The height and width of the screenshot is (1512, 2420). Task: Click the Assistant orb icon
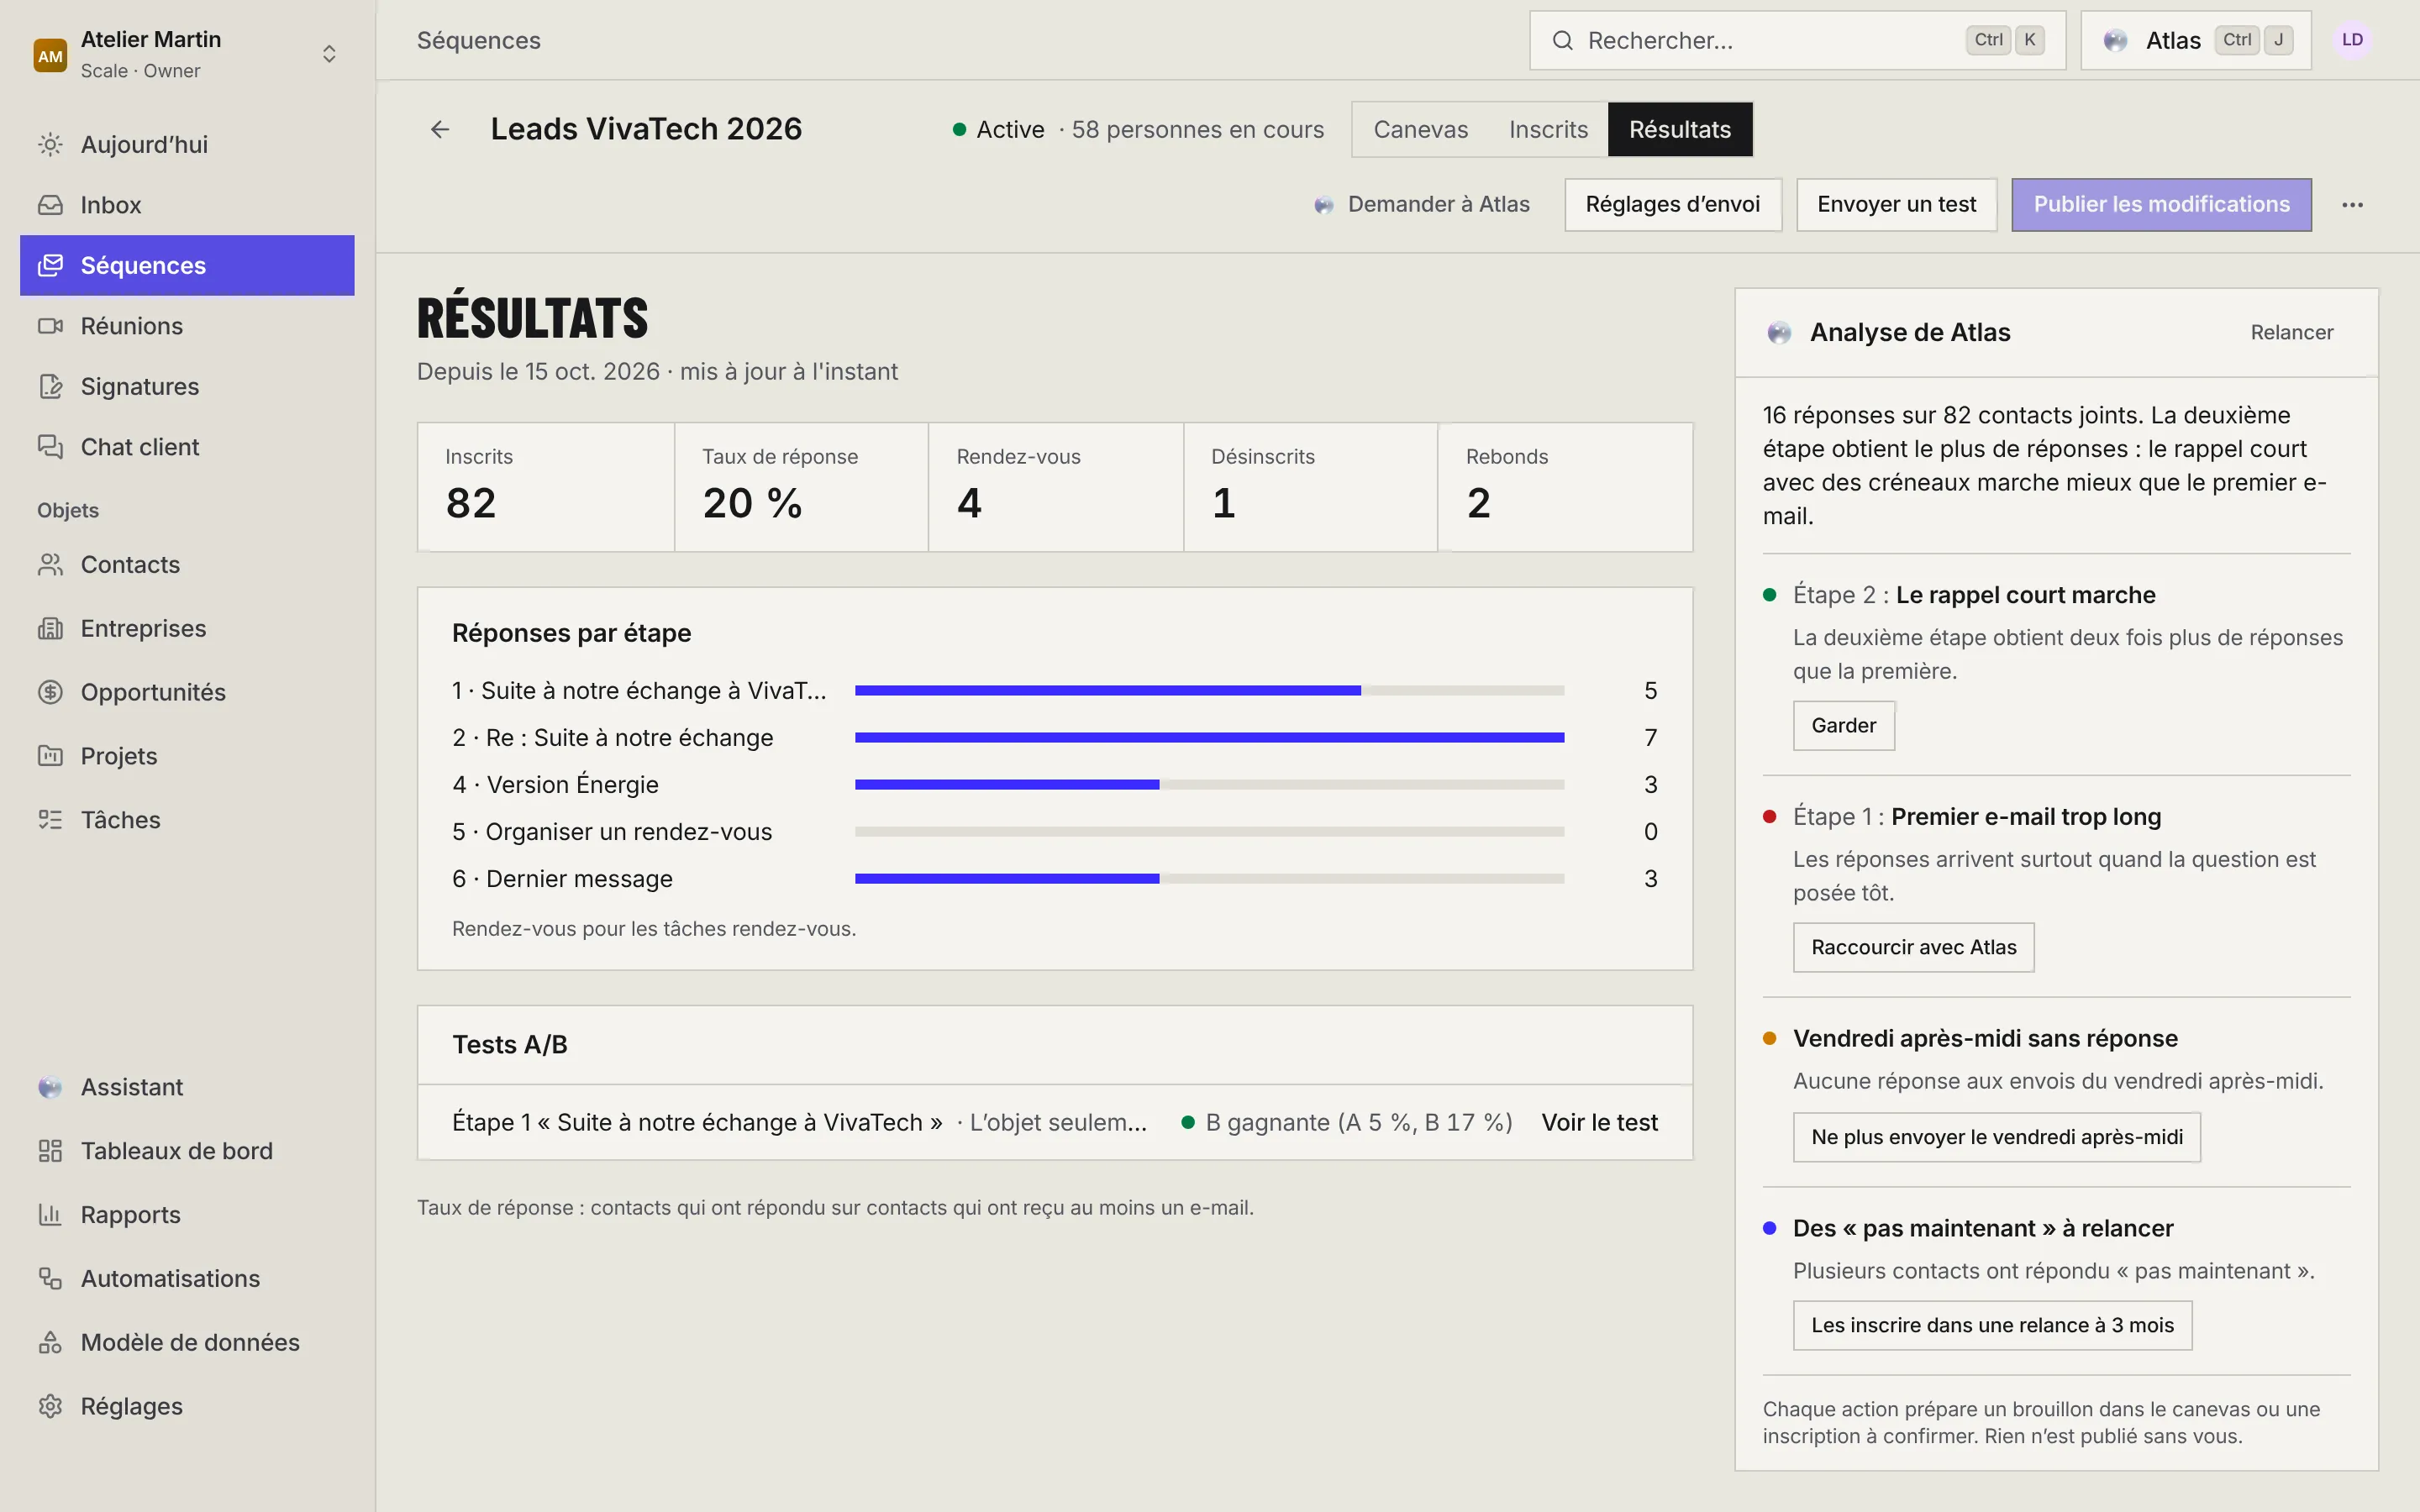(x=50, y=1087)
